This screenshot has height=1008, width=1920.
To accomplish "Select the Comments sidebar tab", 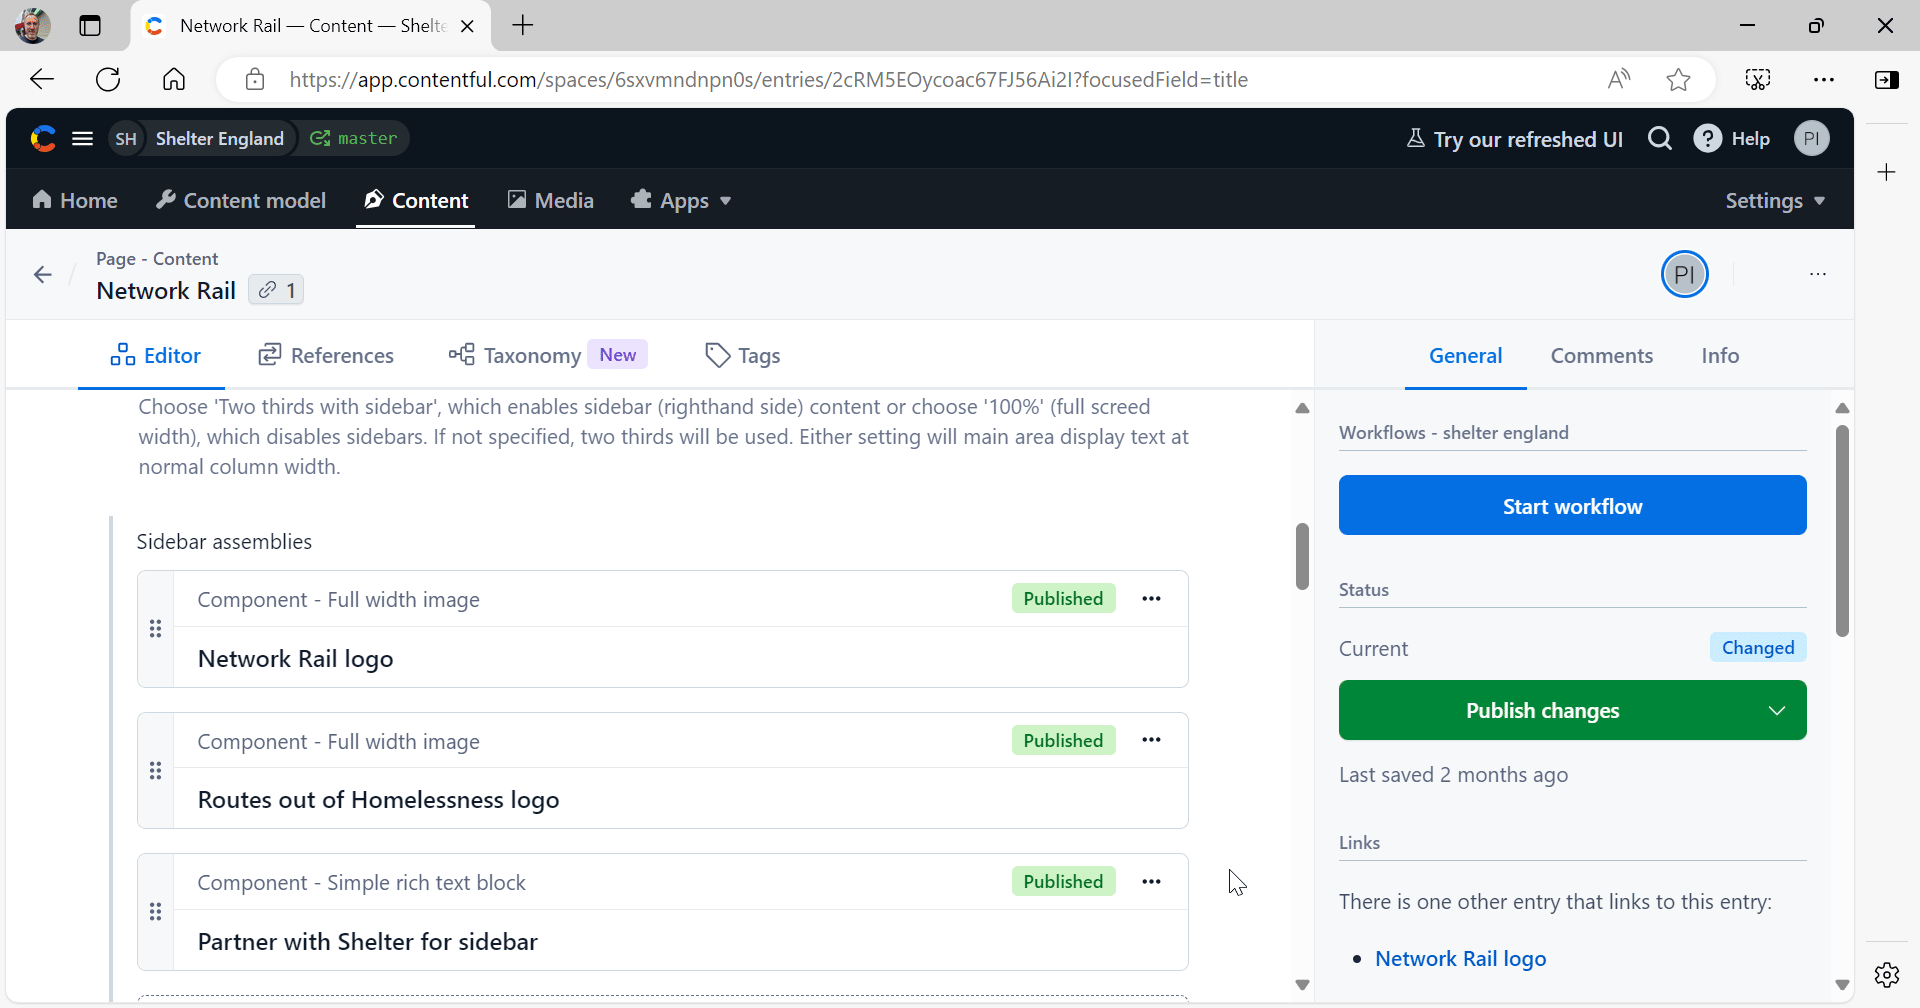I will click(1602, 355).
